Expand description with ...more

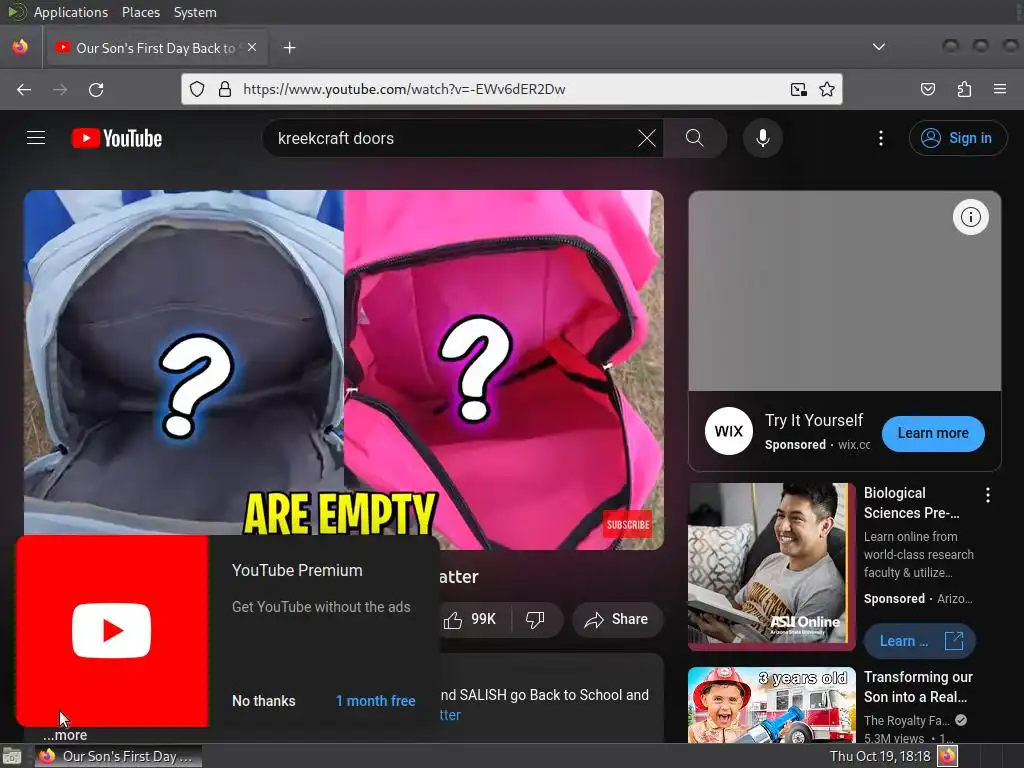[x=65, y=735]
